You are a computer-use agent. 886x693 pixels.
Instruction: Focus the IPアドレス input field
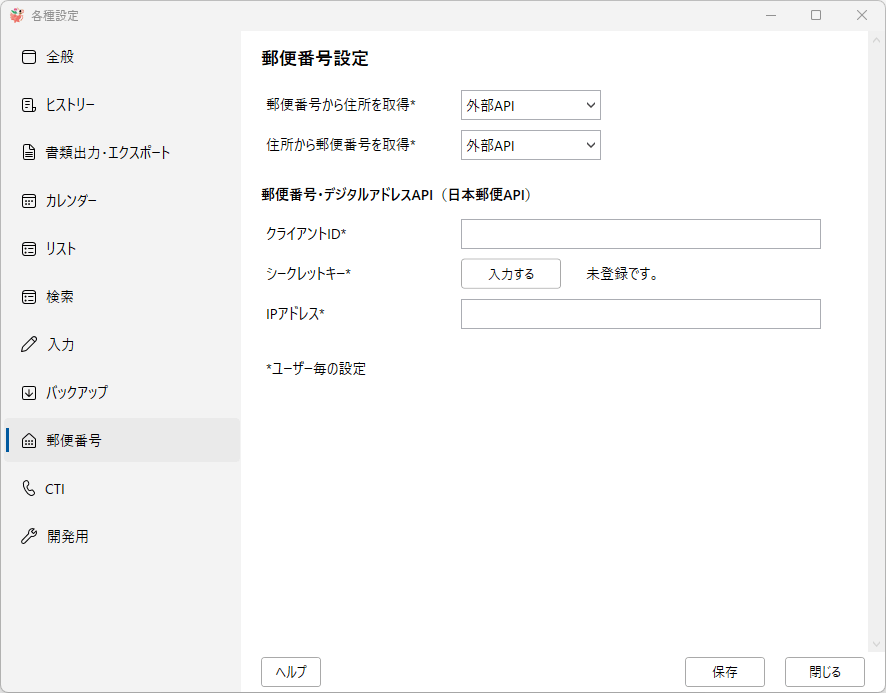pyautogui.click(x=641, y=314)
